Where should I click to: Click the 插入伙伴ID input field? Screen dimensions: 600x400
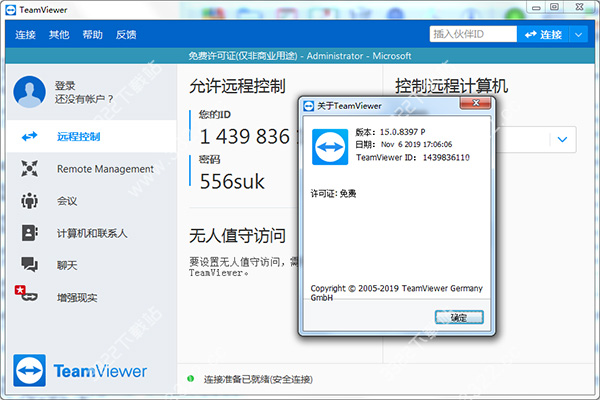(x=473, y=34)
